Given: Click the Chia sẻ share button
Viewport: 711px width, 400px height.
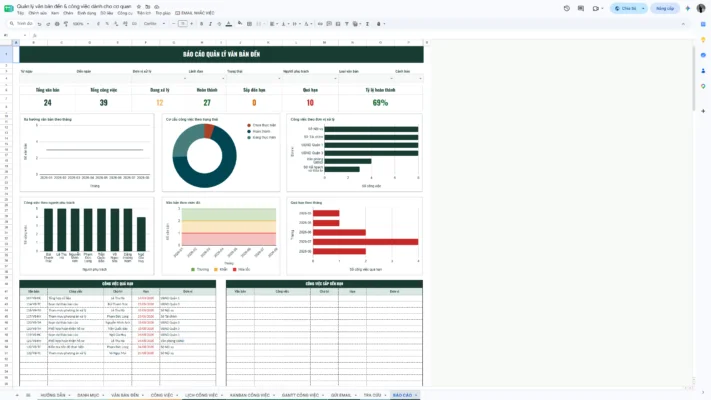Looking at the screenshot, I should [625, 8].
